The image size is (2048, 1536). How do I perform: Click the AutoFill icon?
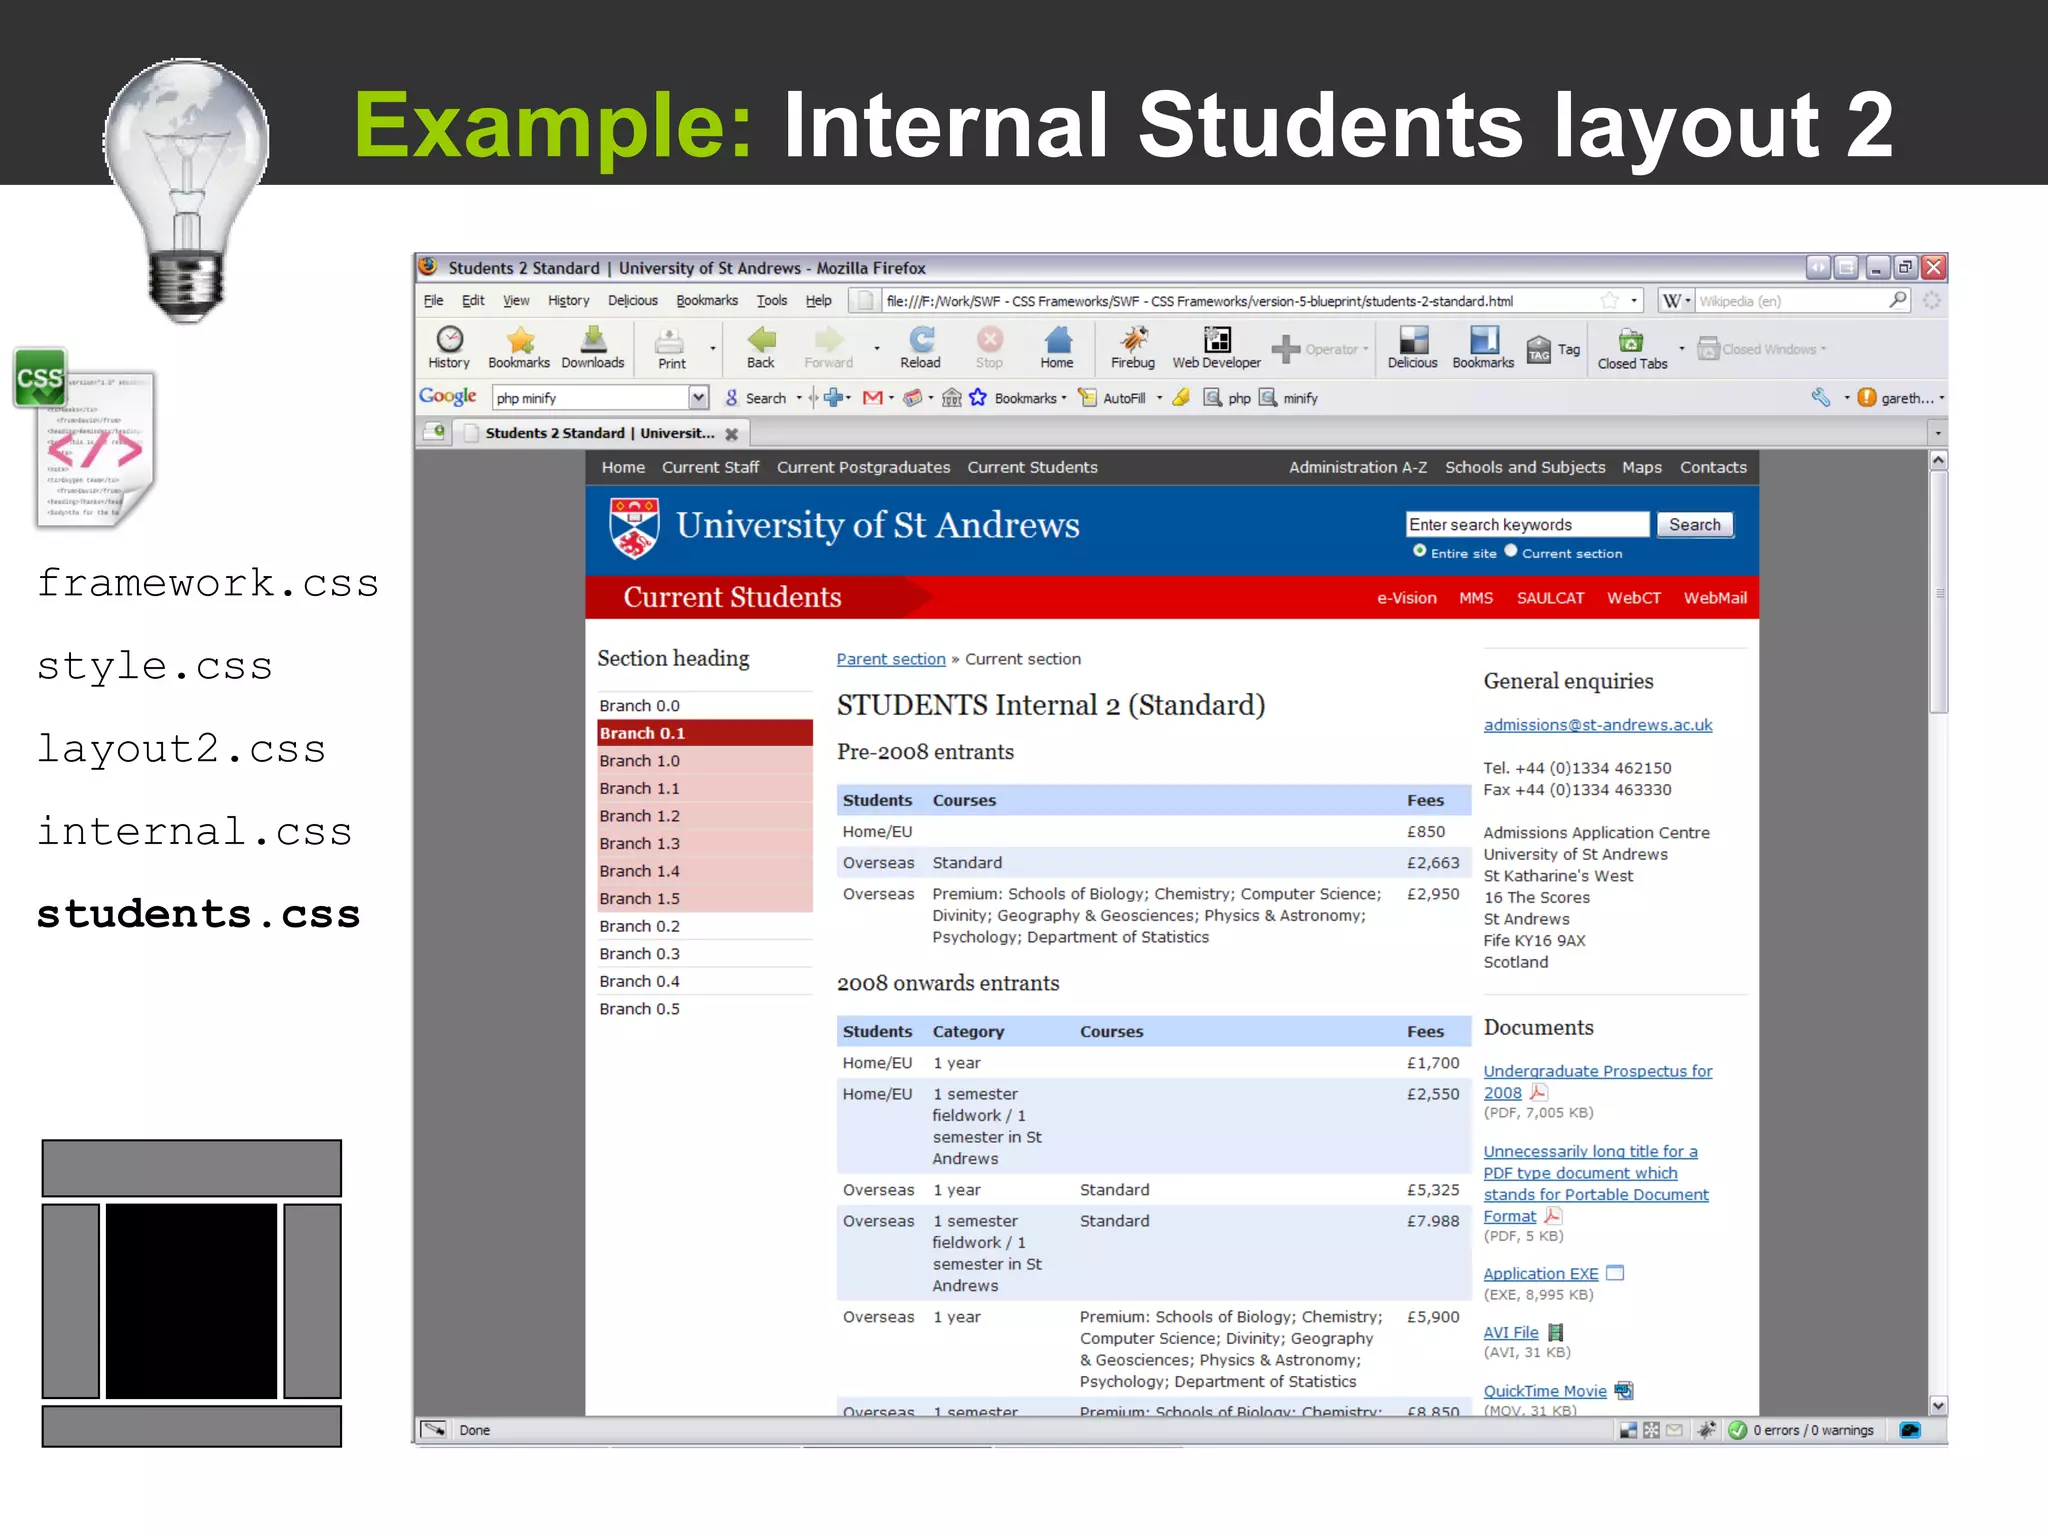point(1087,398)
